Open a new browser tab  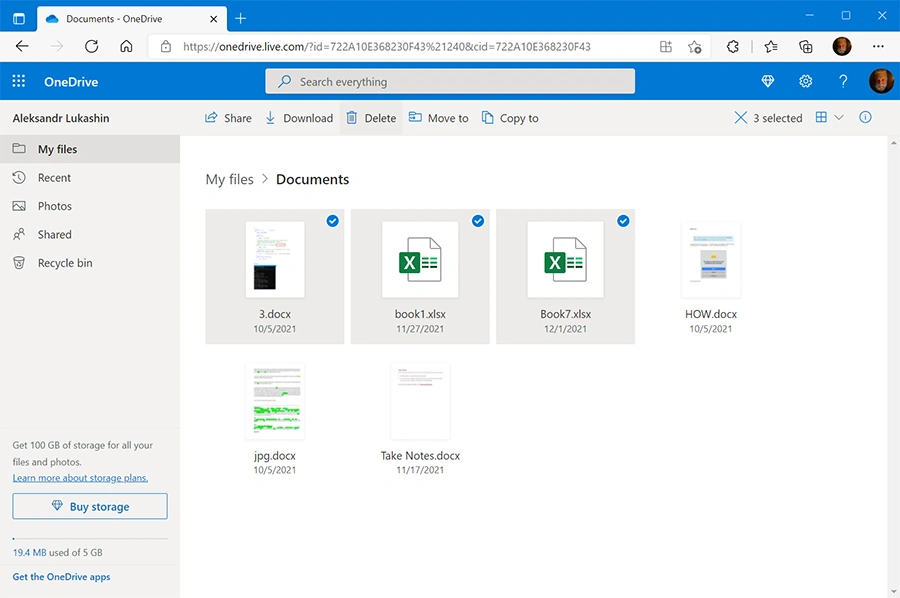[x=240, y=18]
